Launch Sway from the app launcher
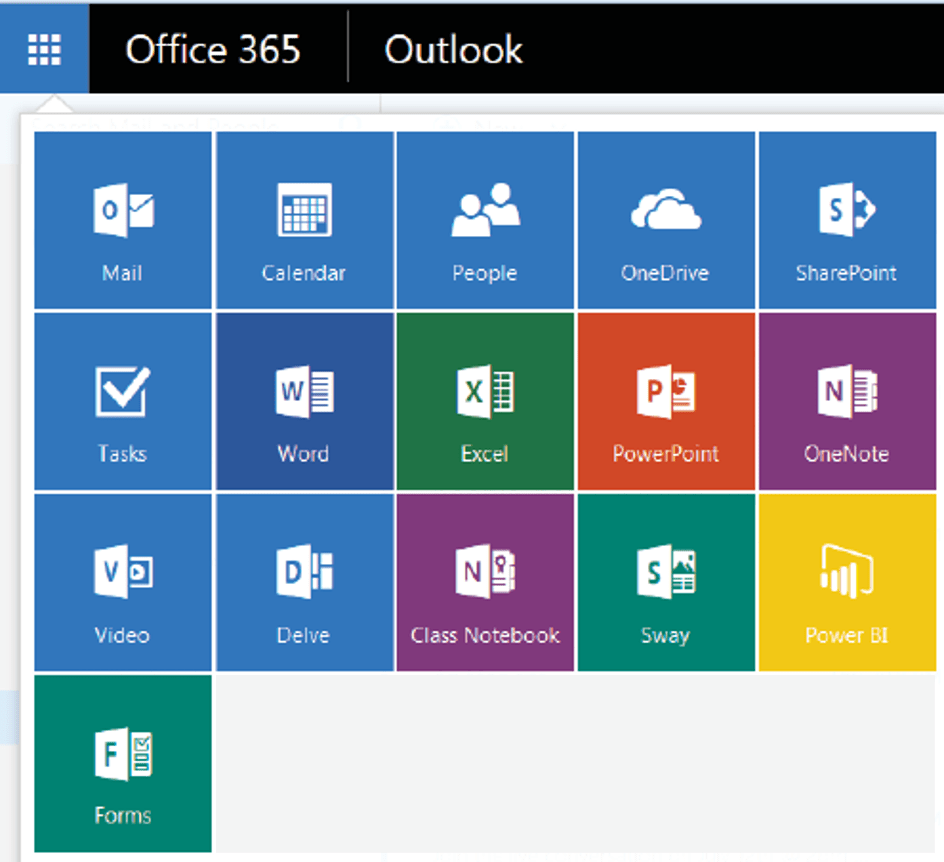944x862 pixels. pyautogui.click(x=666, y=582)
